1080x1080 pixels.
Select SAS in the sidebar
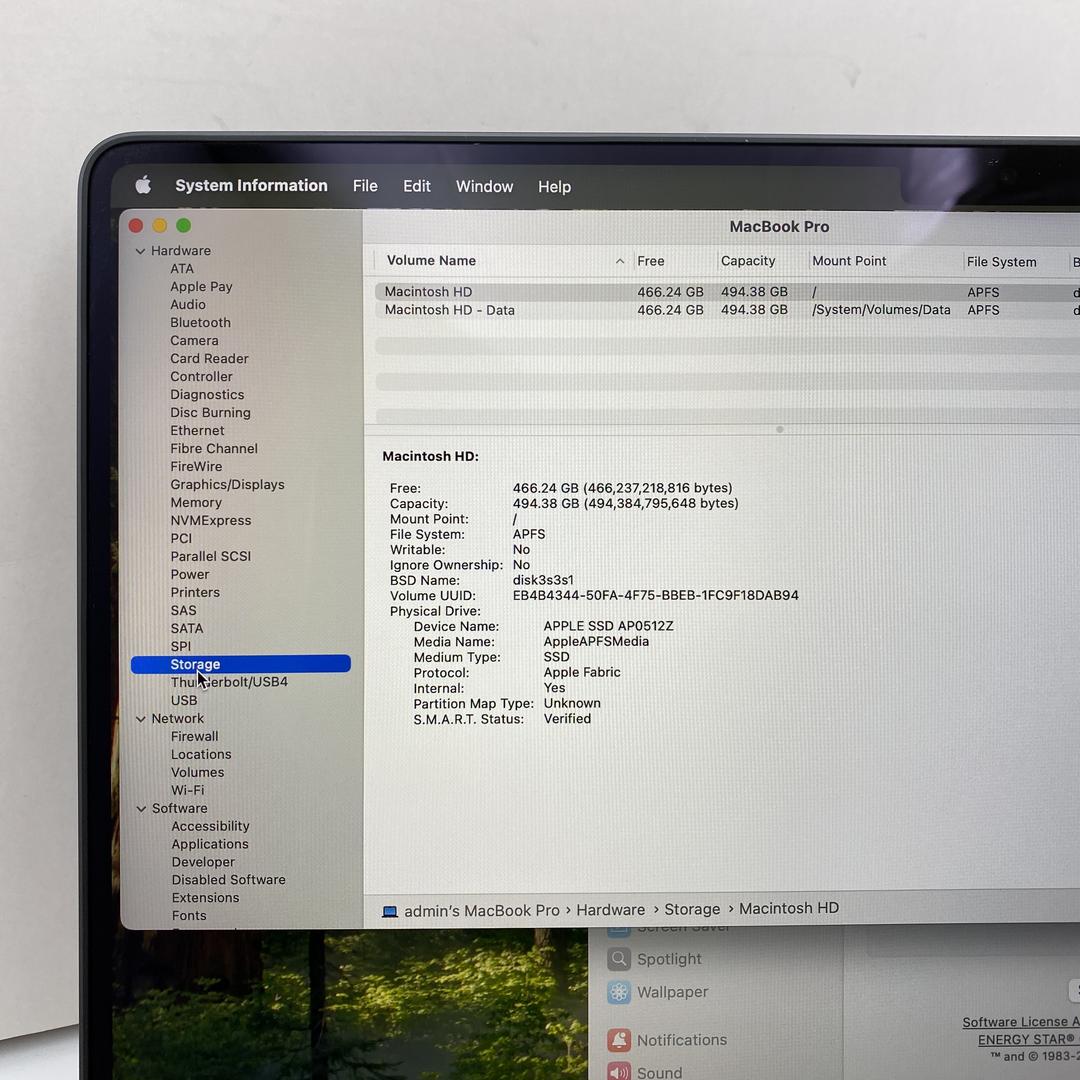184,610
